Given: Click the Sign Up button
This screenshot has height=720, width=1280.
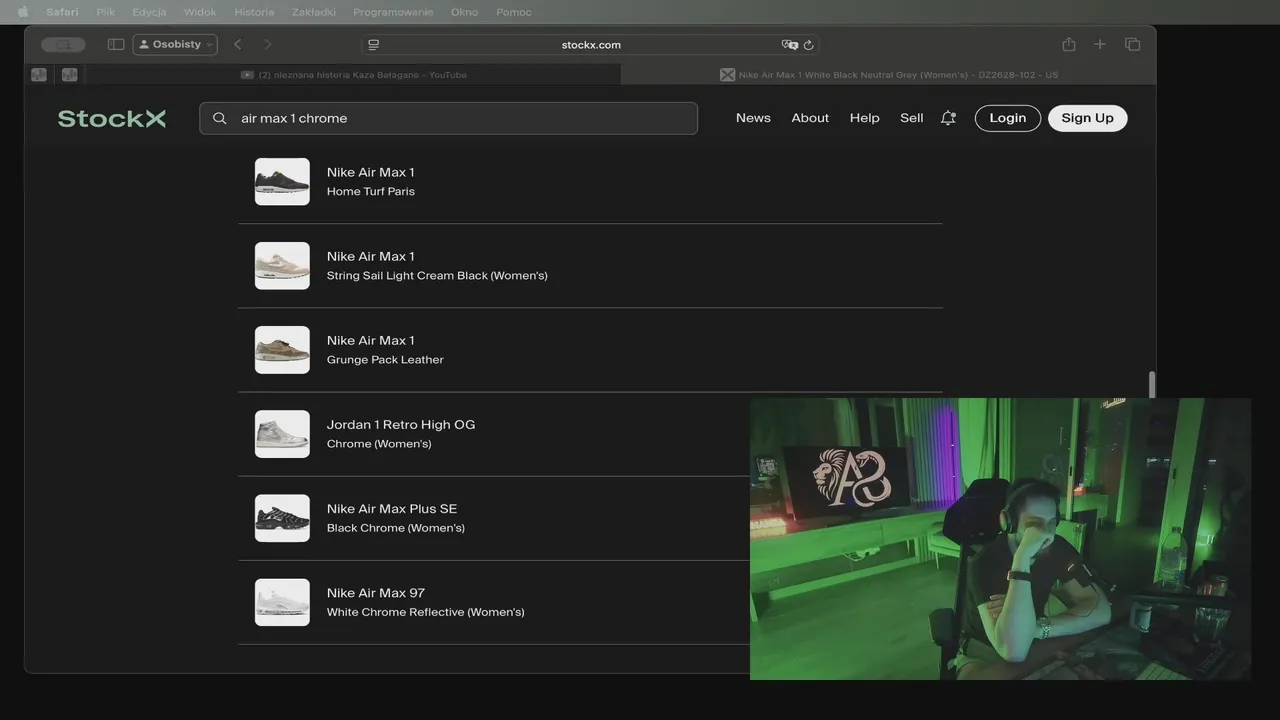Looking at the screenshot, I should pyautogui.click(x=1087, y=118).
